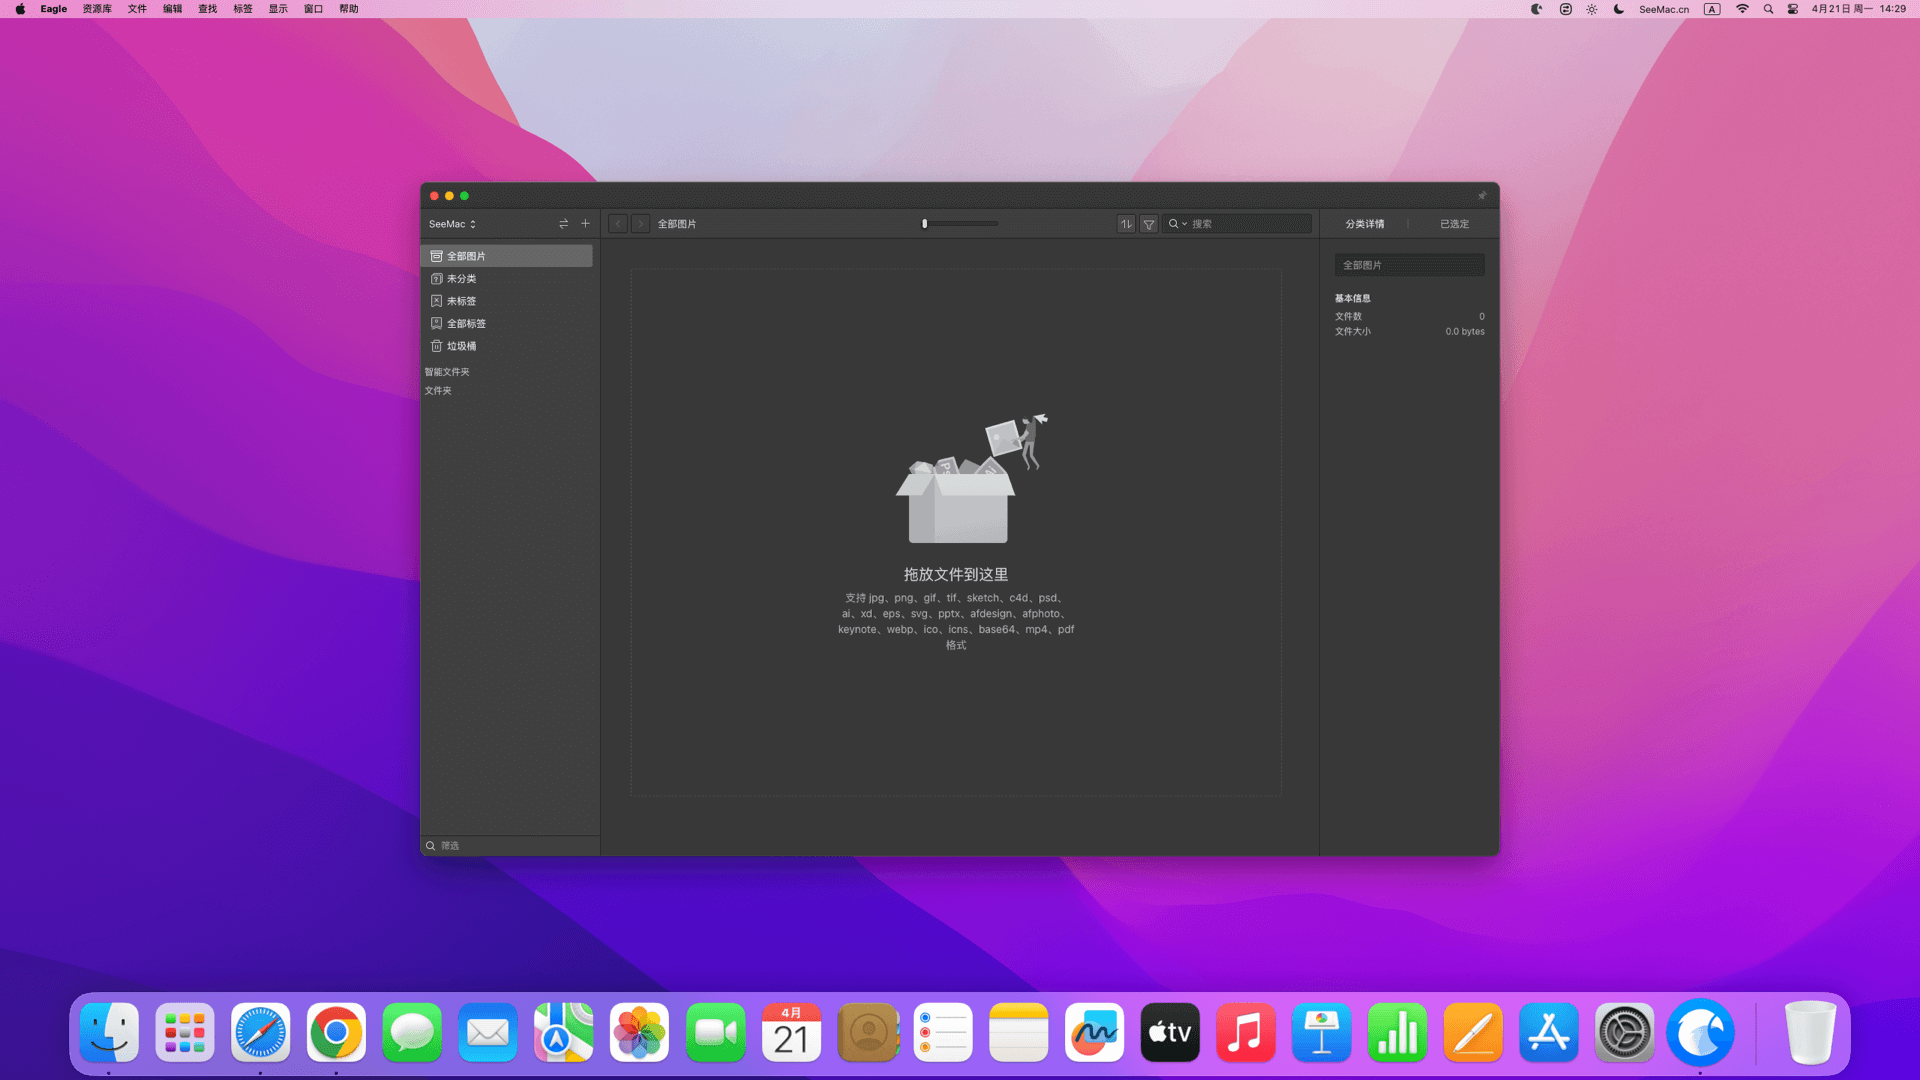Toggle Do Not Disturb moon in menu bar

(x=1619, y=9)
